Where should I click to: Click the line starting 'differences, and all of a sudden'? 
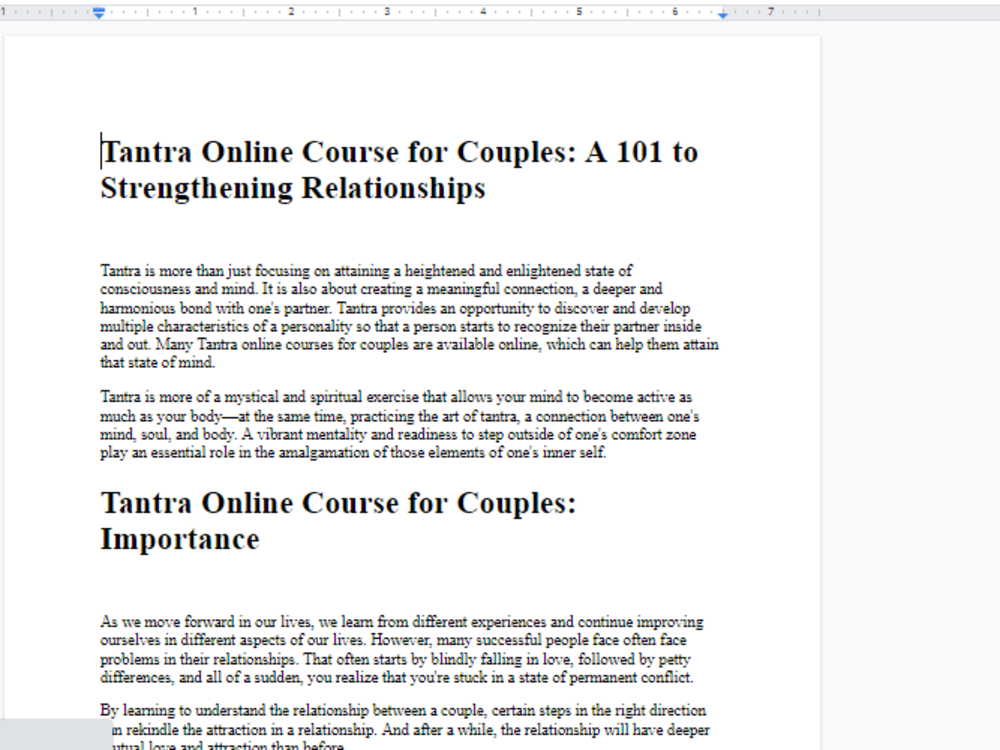[x=397, y=678]
